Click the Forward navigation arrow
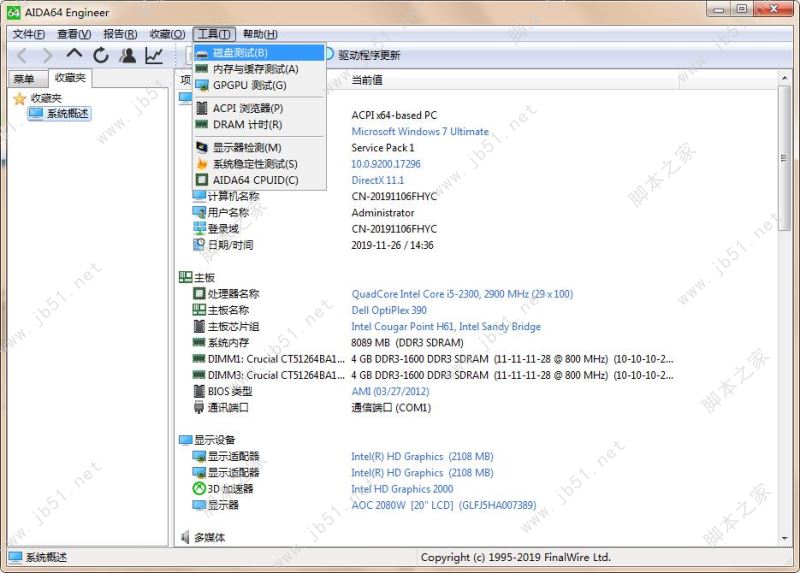The width and height of the screenshot is (800, 573). coord(47,55)
